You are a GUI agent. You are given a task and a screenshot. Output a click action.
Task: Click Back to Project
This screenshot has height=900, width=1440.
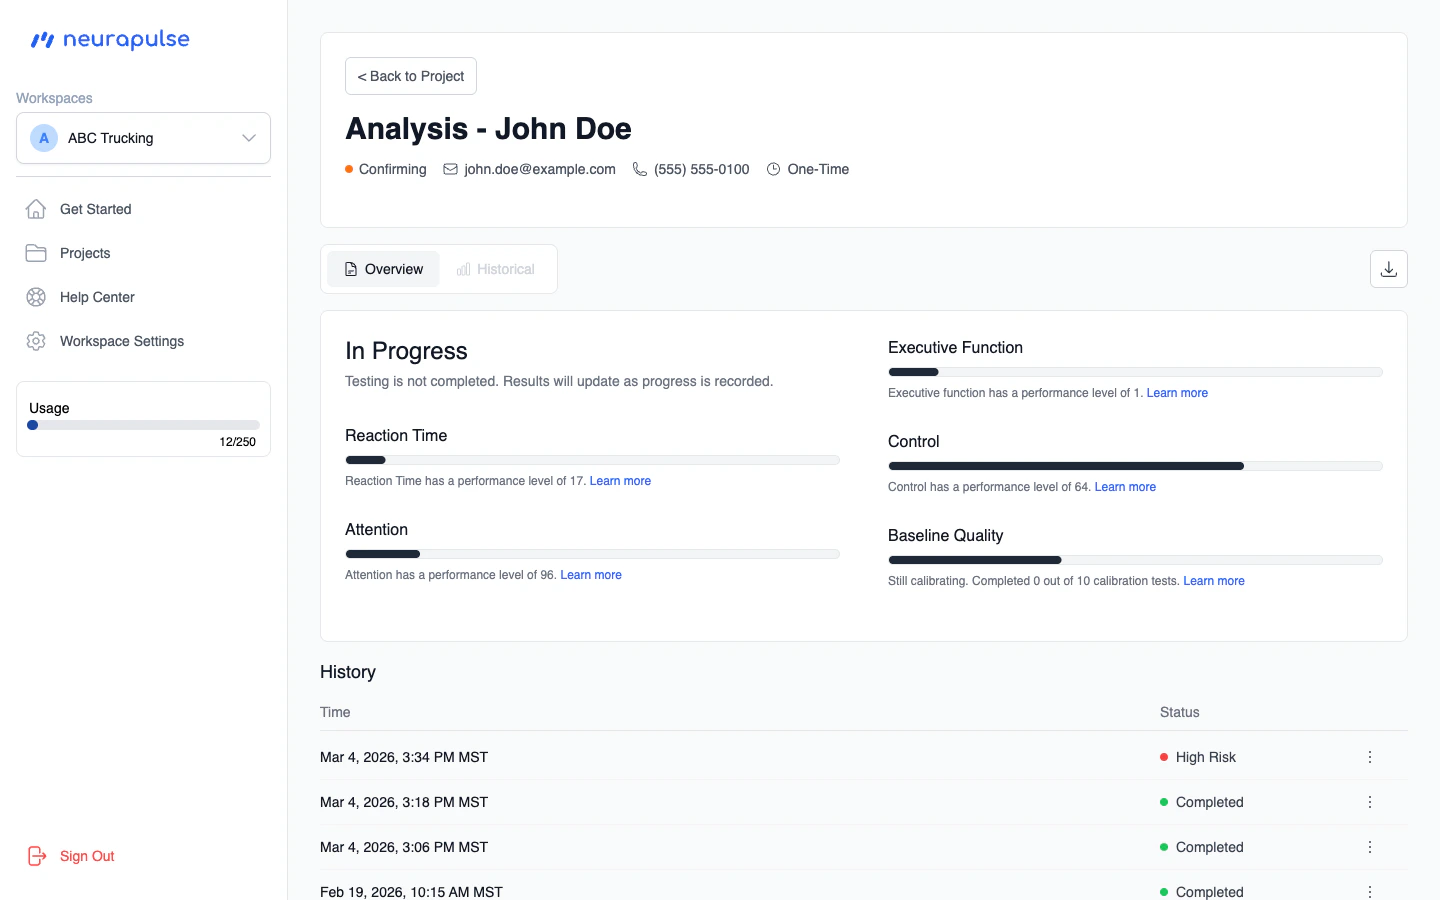point(410,76)
